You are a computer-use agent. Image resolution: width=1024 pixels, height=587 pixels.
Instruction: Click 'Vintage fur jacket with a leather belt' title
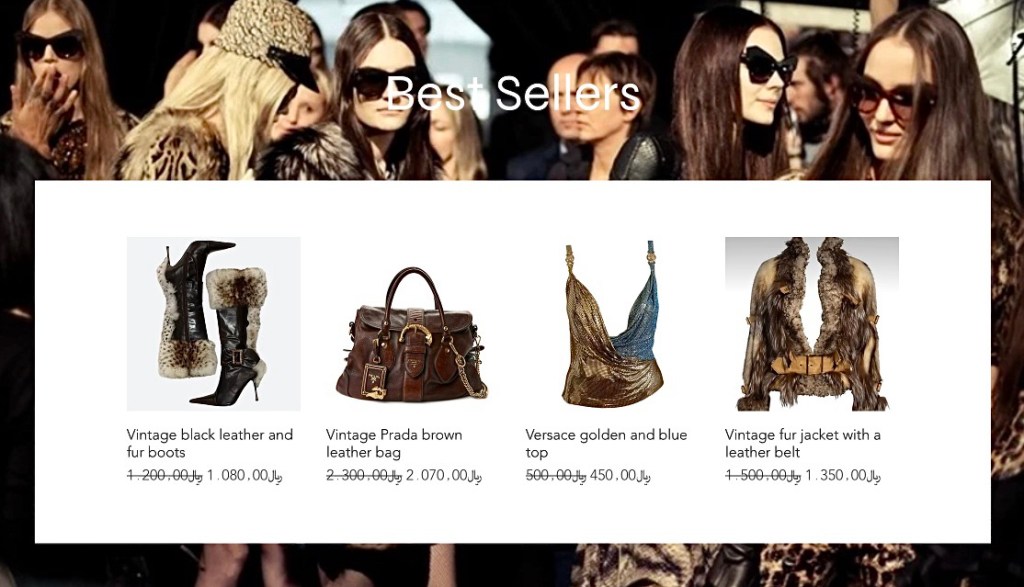pos(803,443)
